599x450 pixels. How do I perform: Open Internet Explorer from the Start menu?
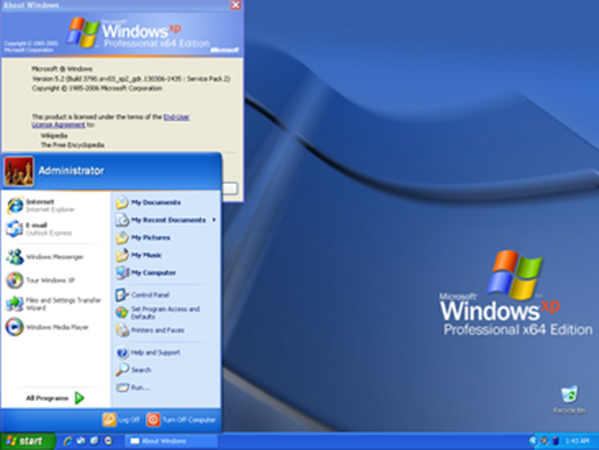tap(56, 206)
